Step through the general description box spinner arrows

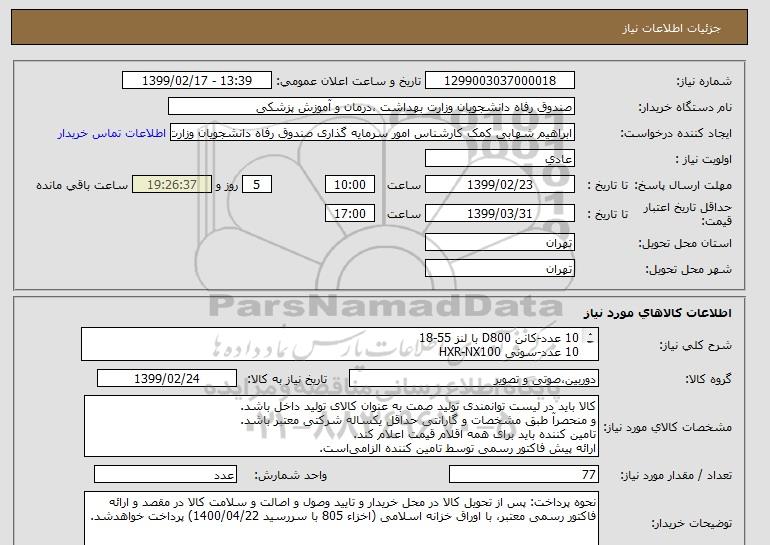[590, 338]
